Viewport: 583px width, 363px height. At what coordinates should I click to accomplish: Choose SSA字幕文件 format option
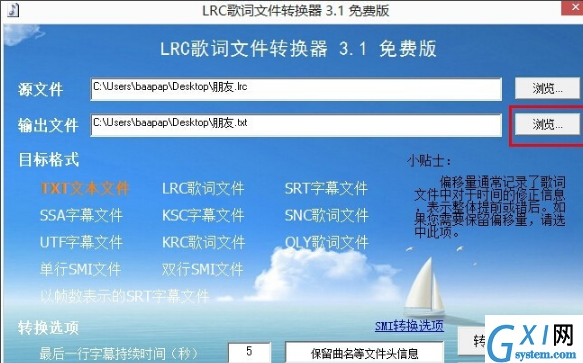click(81, 215)
